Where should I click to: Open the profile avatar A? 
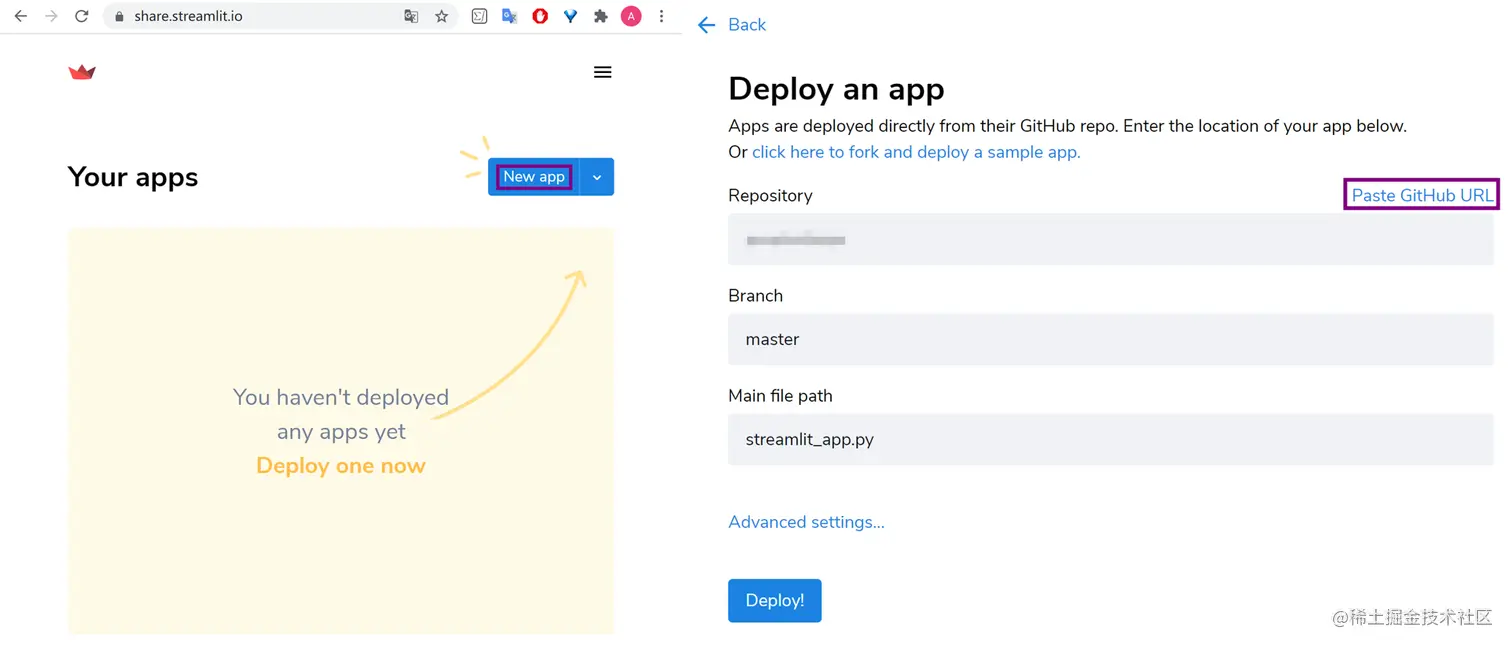631,16
